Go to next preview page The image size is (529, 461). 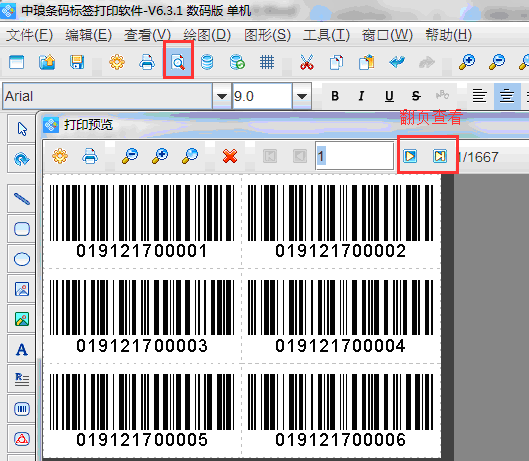(x=410, y=156)
